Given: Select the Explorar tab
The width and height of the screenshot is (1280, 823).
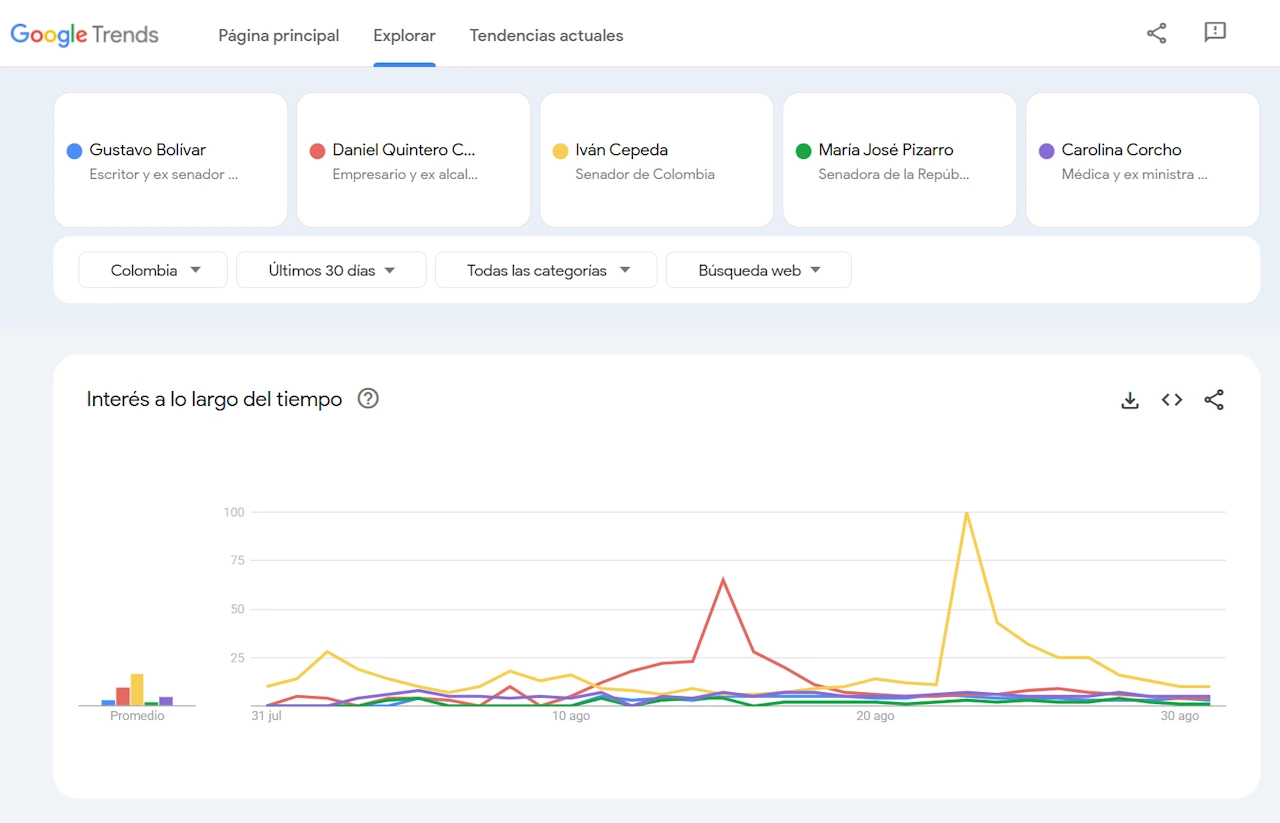Looking at the screenshot, I should 404,35.
